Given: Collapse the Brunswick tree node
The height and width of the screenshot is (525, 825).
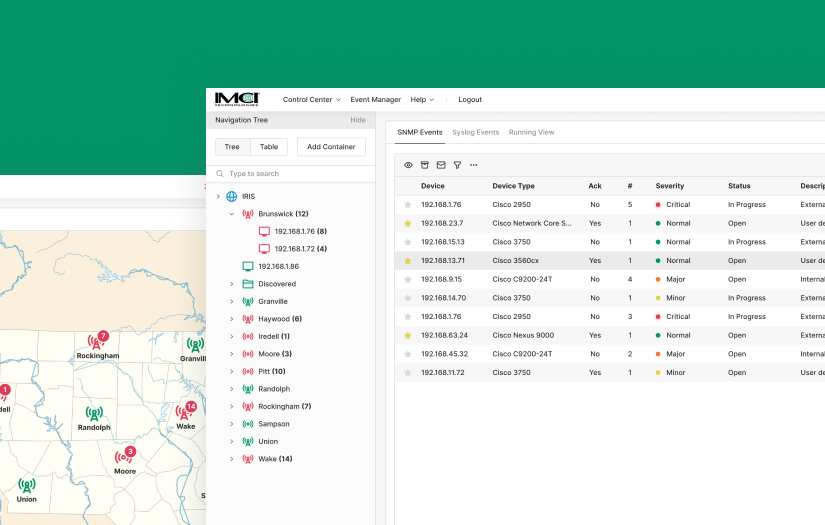Looking at the screenshot, I should (232, 214).
